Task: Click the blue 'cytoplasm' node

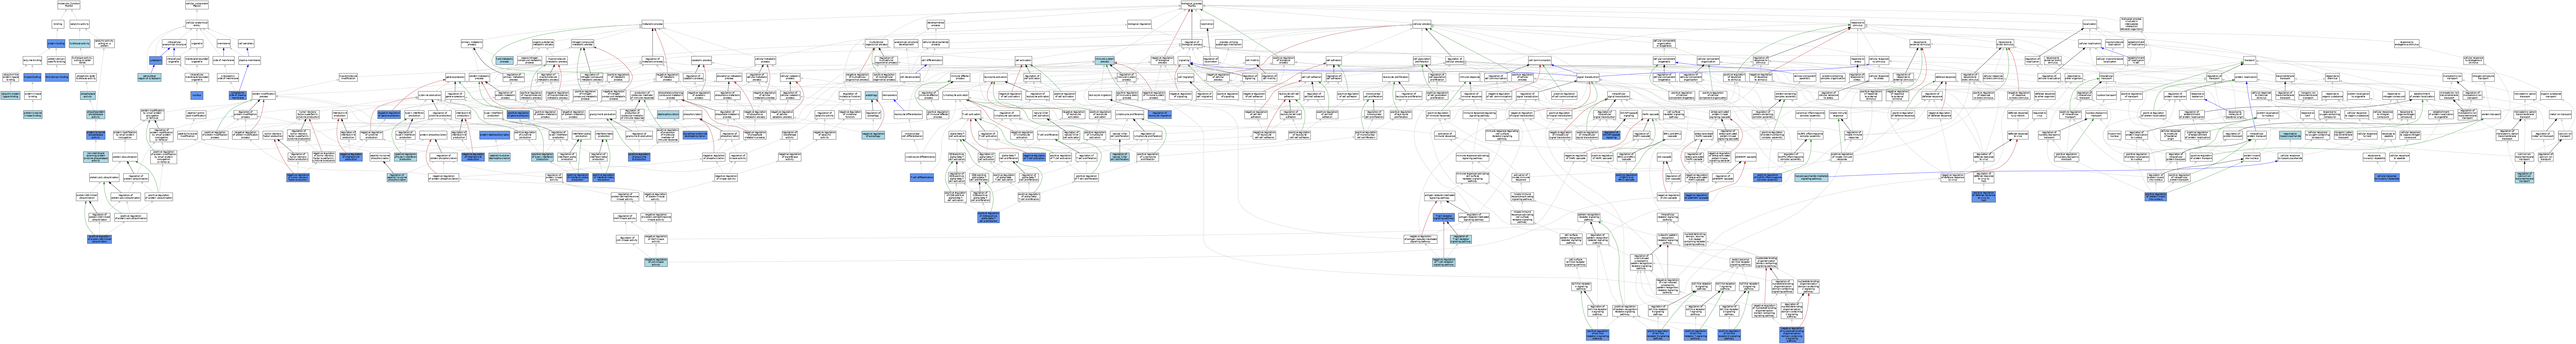Action: click(x=156, y=60)
